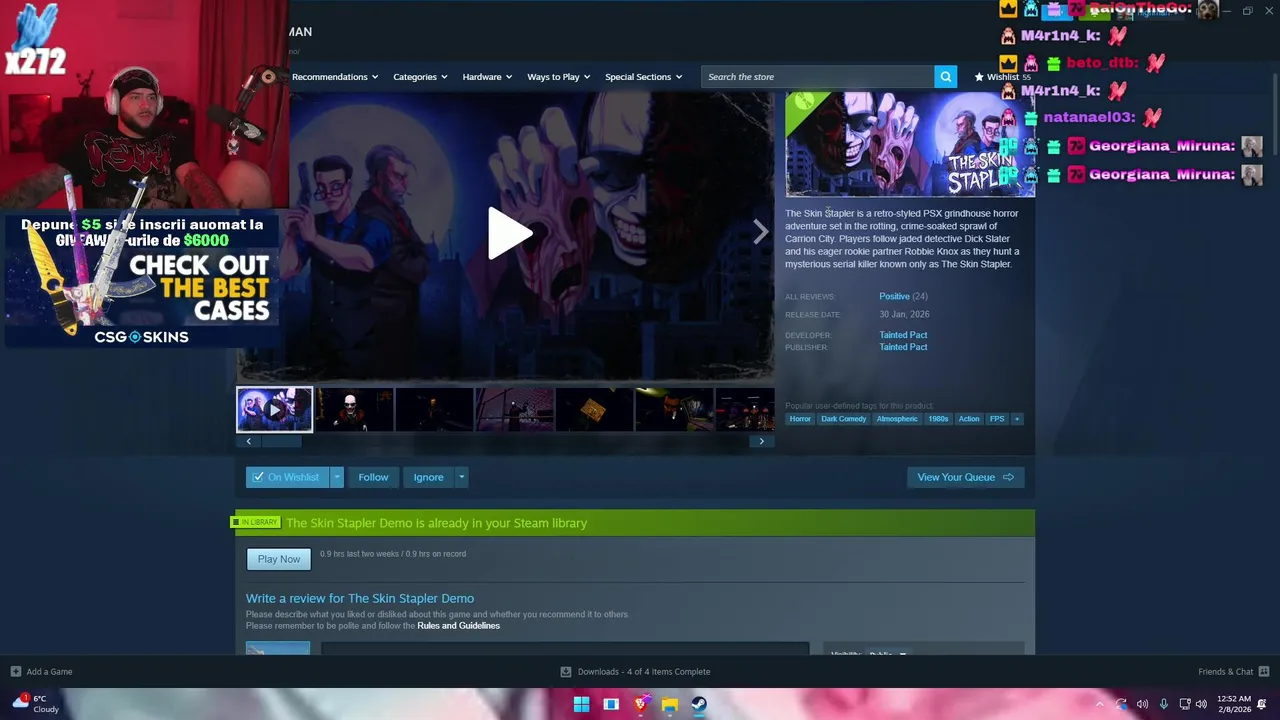Open the Windows Start menu
The width and height of the screenshot is (1280, 720).
(x=581, y=704)
